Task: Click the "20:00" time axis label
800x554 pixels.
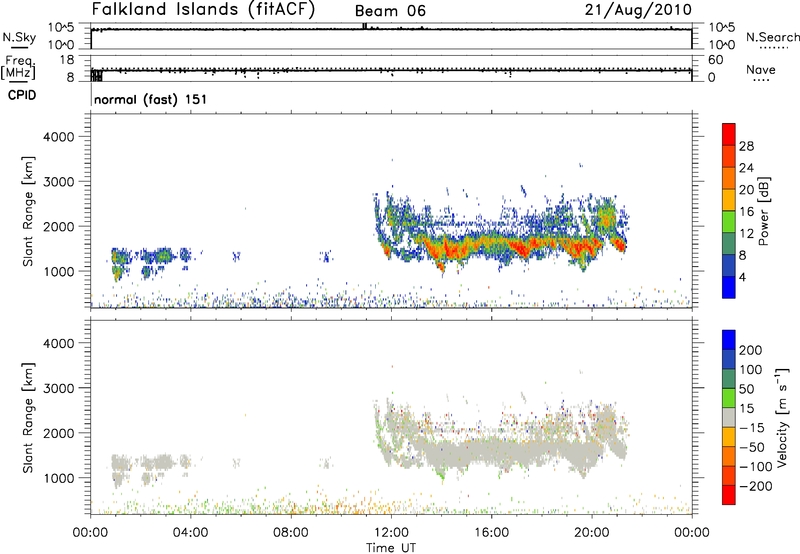Action: (x=591, y=533)
